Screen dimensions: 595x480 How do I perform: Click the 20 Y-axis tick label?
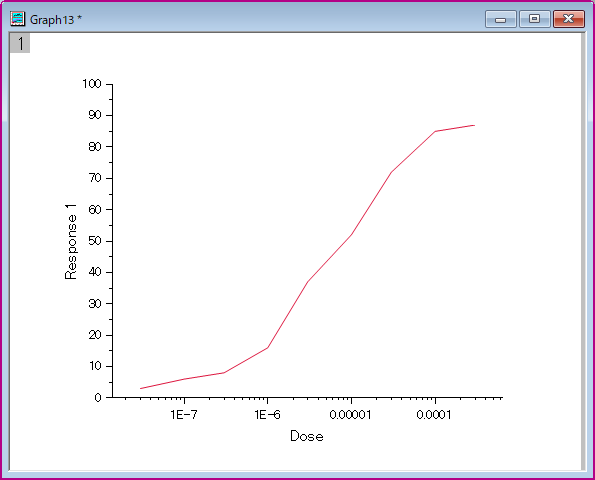point(95,335)
